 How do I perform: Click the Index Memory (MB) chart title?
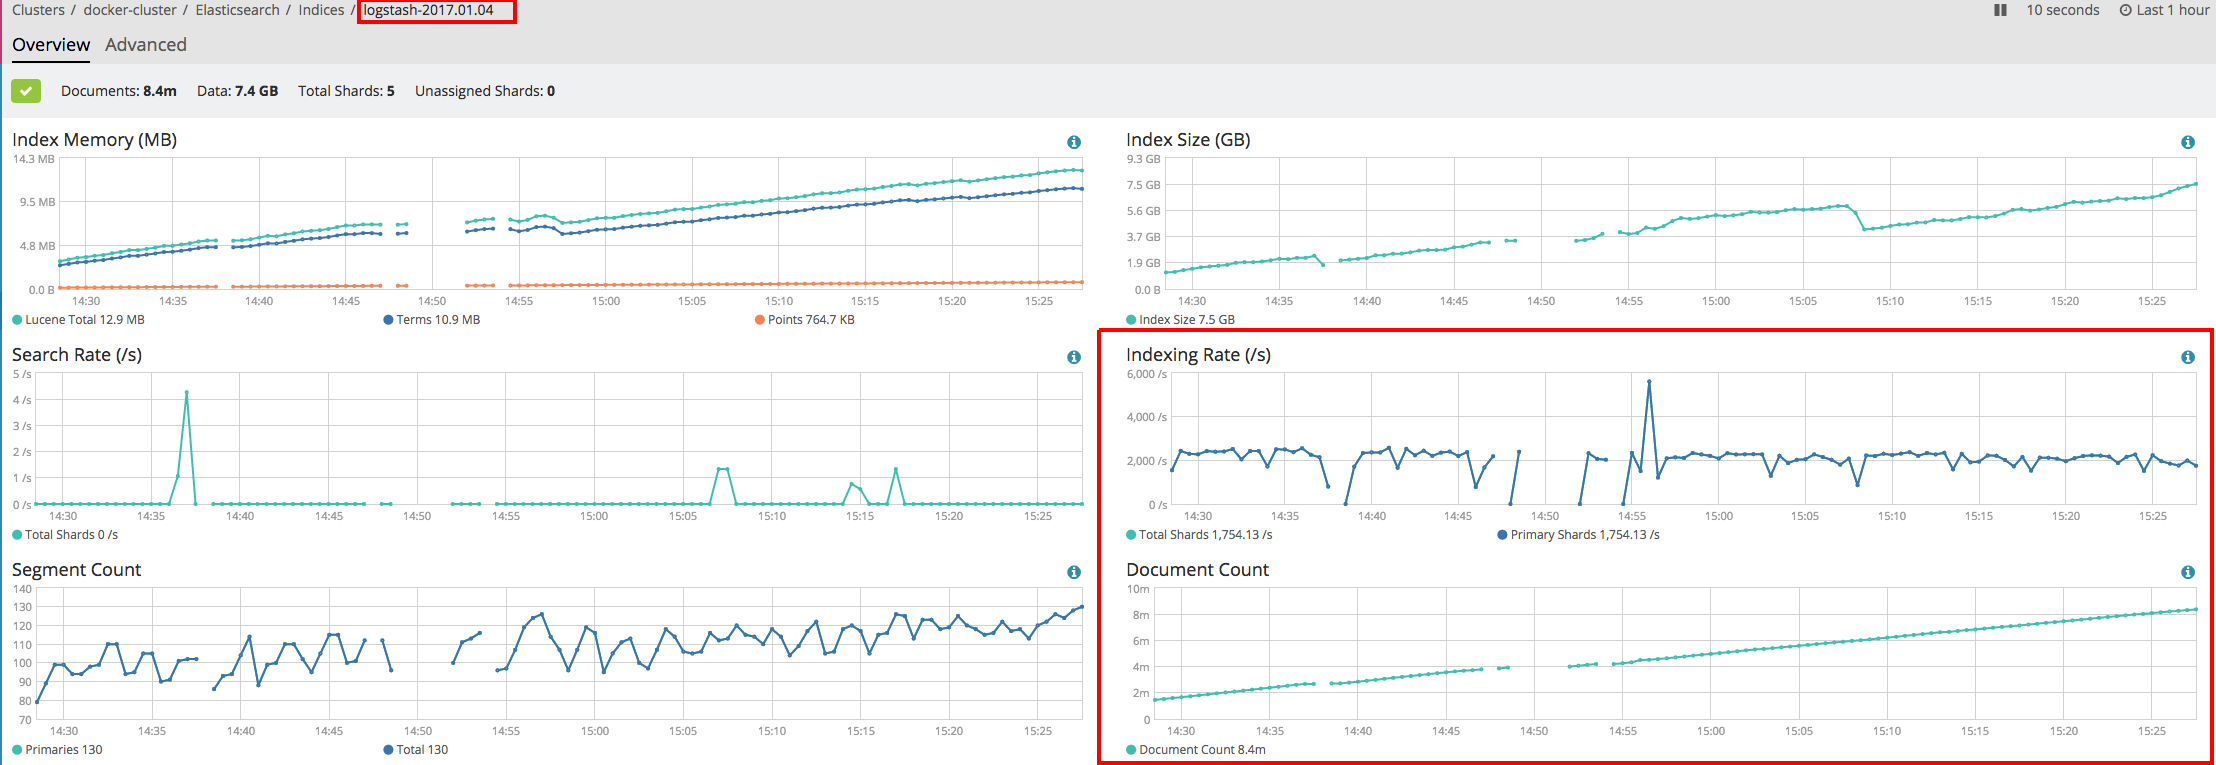pyautogui.click(x=94, y=140)
